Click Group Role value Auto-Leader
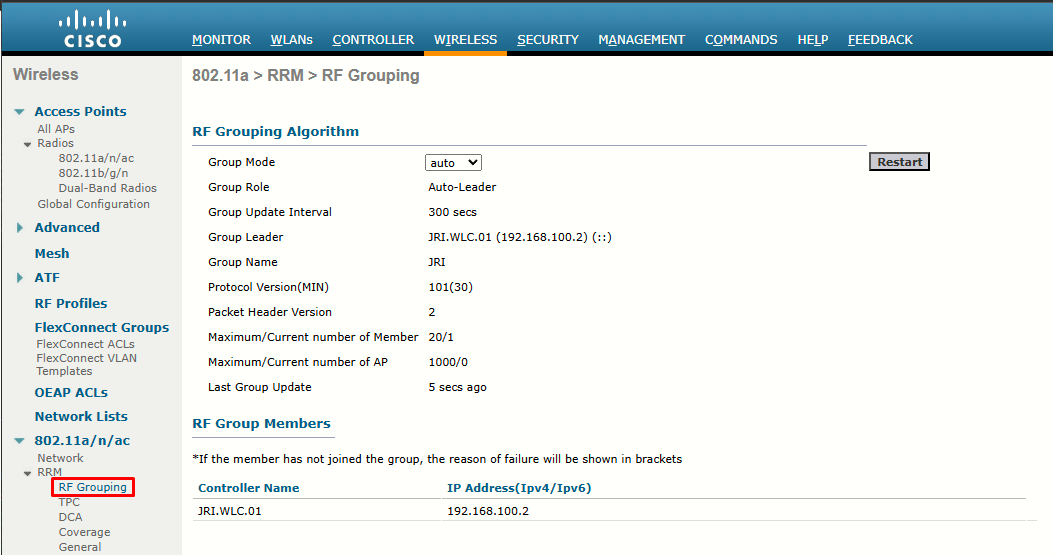 coord(462,187)
